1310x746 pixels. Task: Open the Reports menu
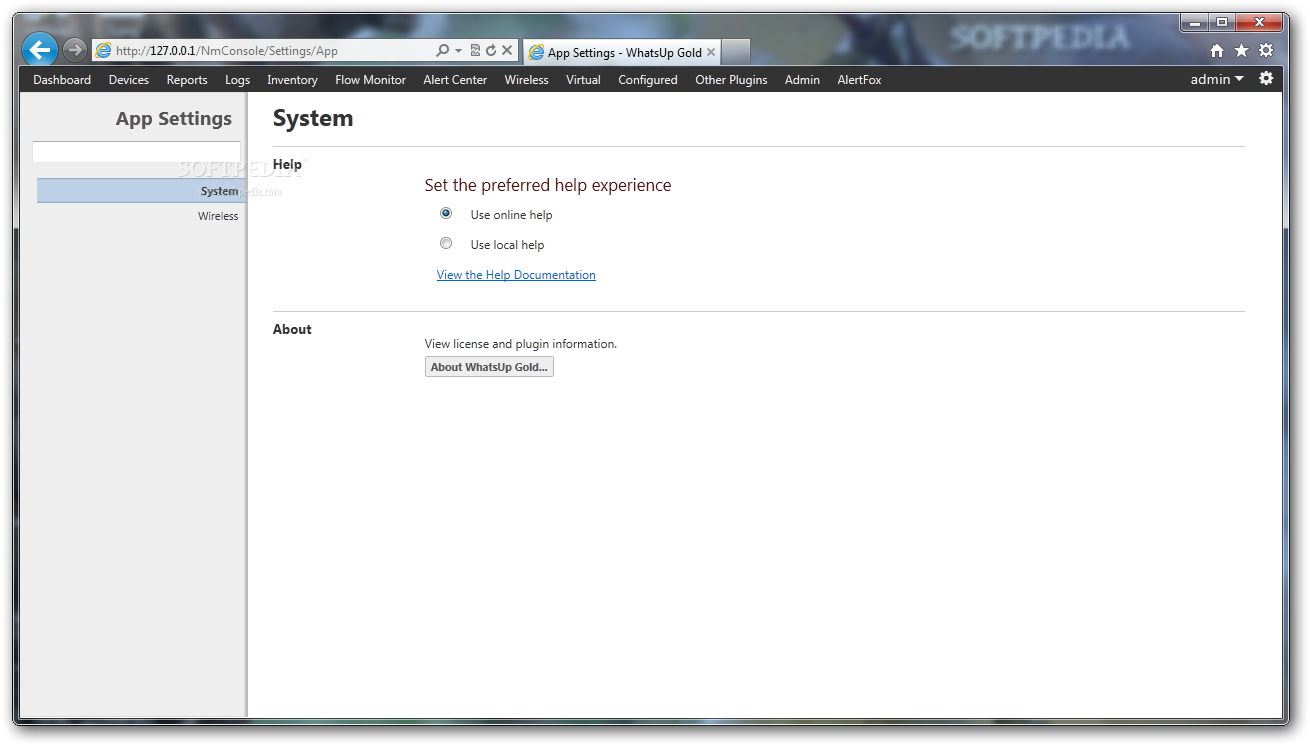coord(187,80)
